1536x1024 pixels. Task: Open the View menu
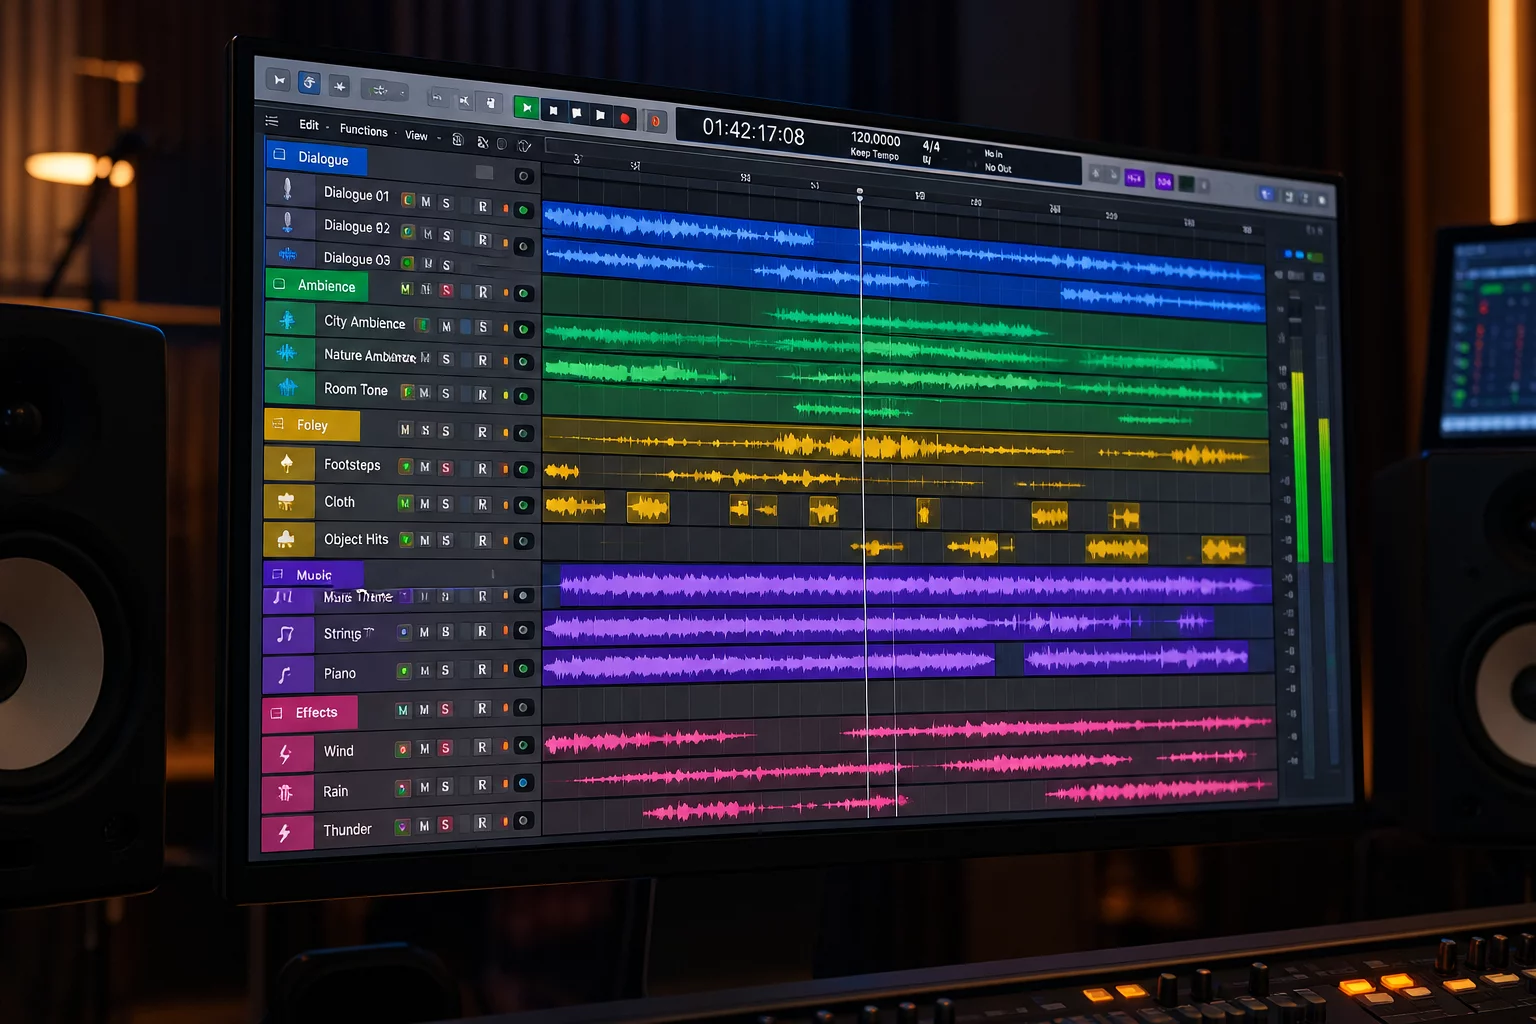[416, 136]
